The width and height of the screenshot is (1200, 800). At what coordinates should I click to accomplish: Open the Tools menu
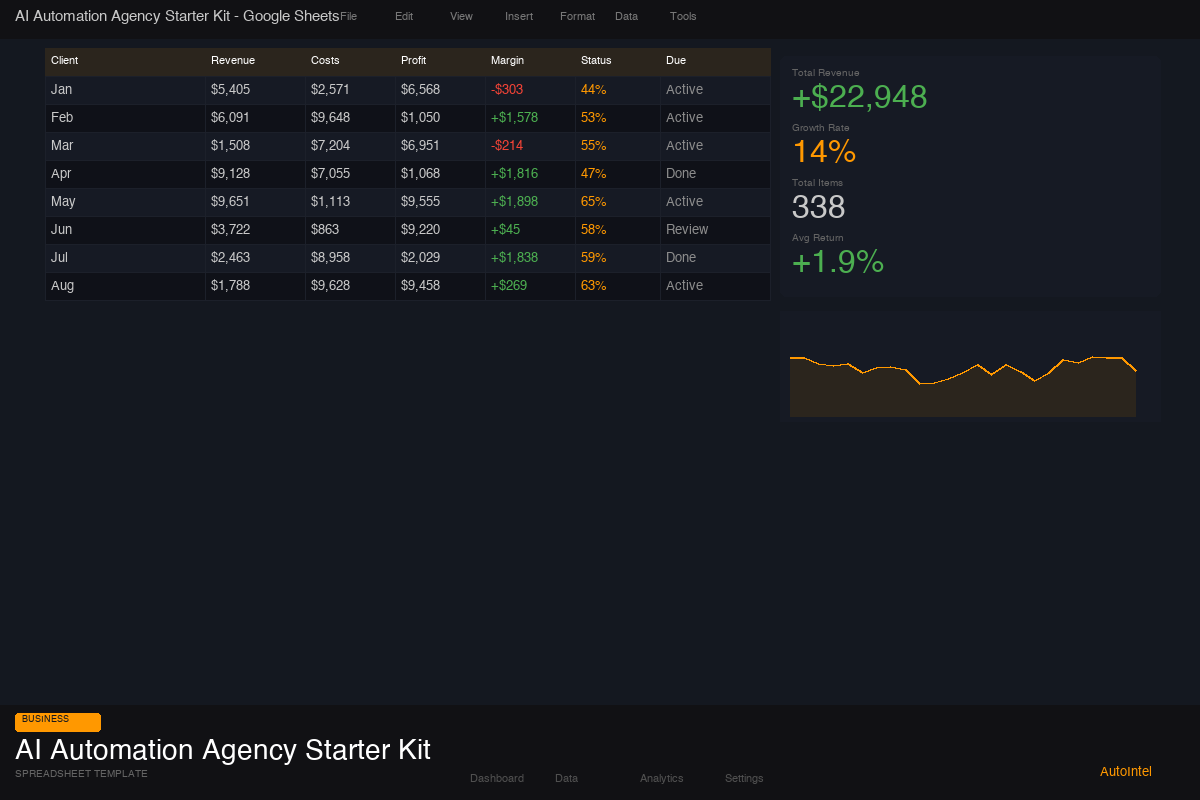pyautogui.click(x=683, y=16)
